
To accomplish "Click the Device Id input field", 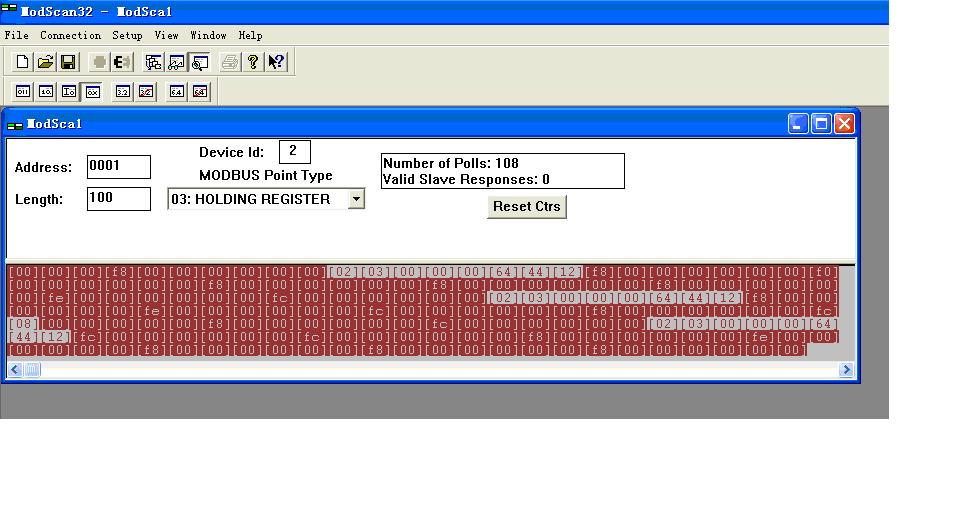I will (x=294, y=152).
